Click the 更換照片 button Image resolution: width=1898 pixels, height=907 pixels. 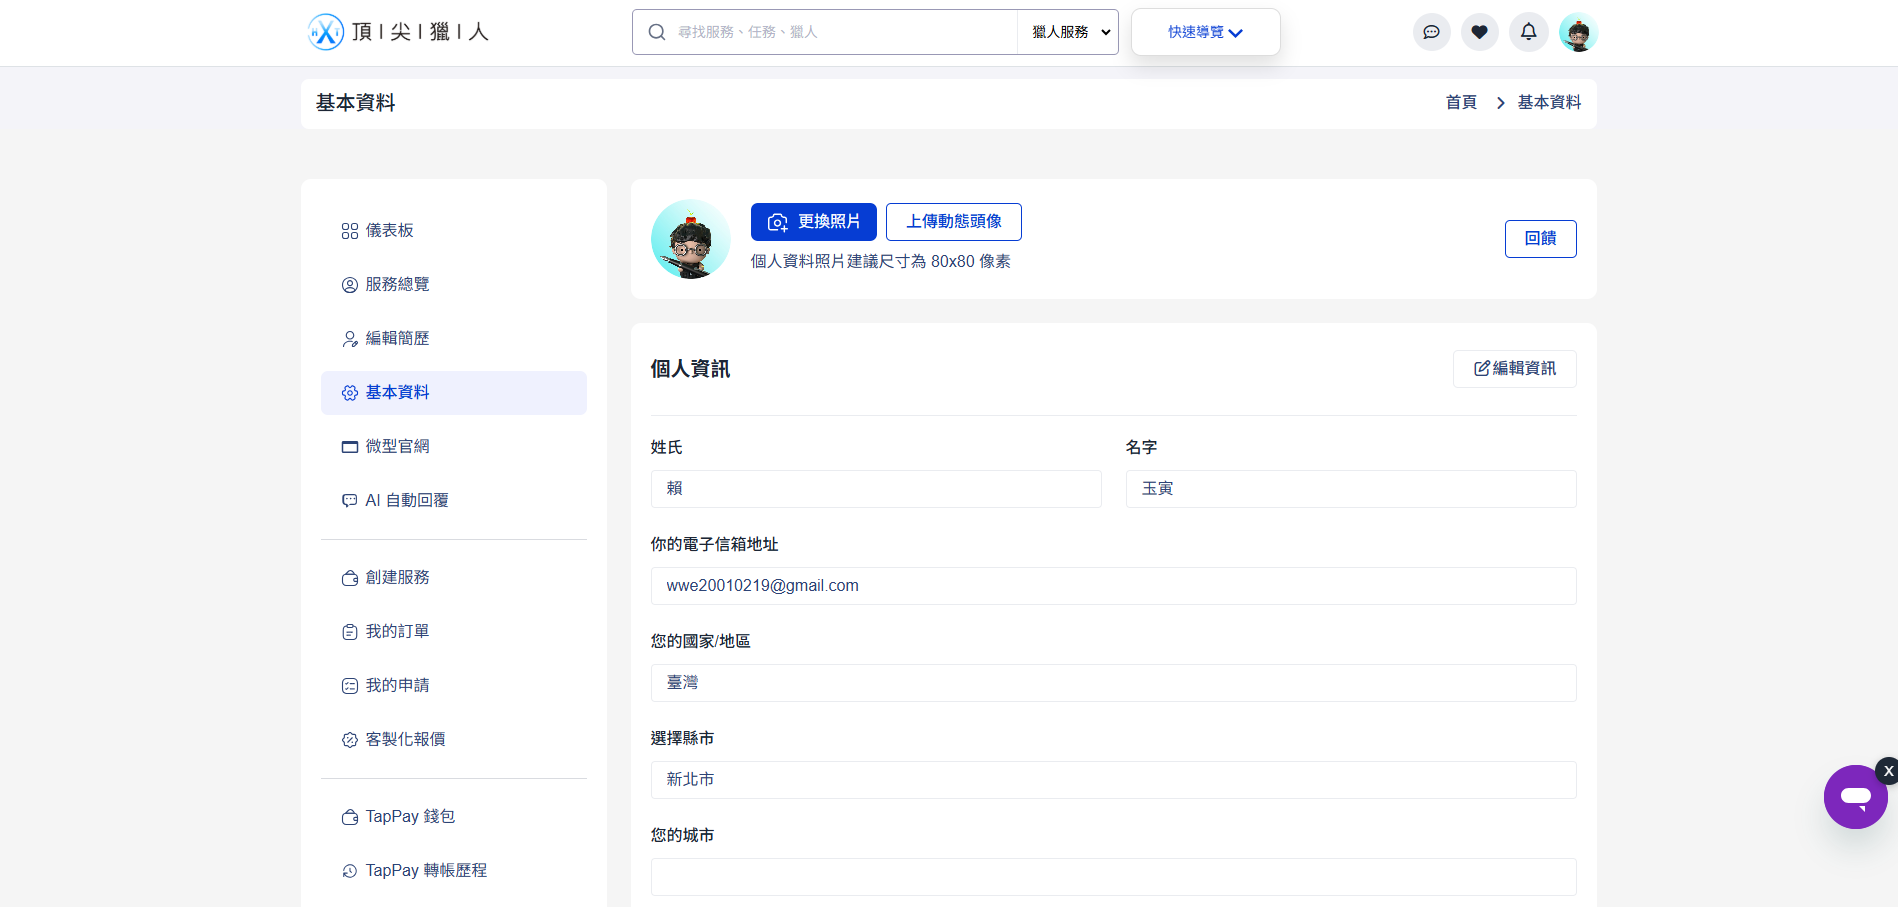click(813, 222)
